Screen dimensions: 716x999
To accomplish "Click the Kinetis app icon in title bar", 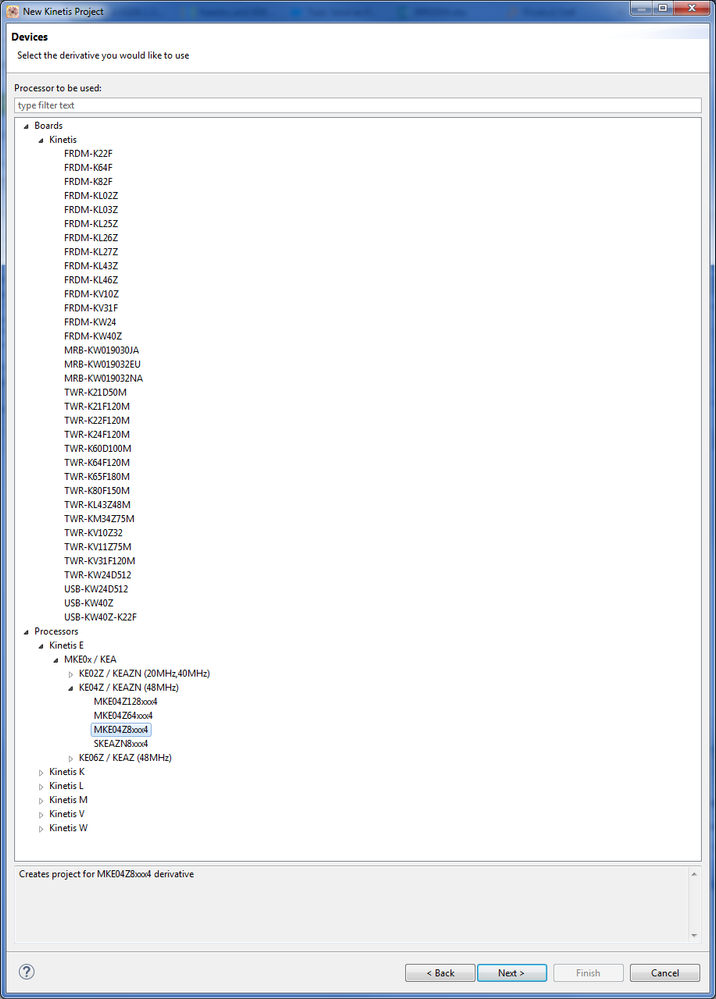I will (x=12, y=11).
